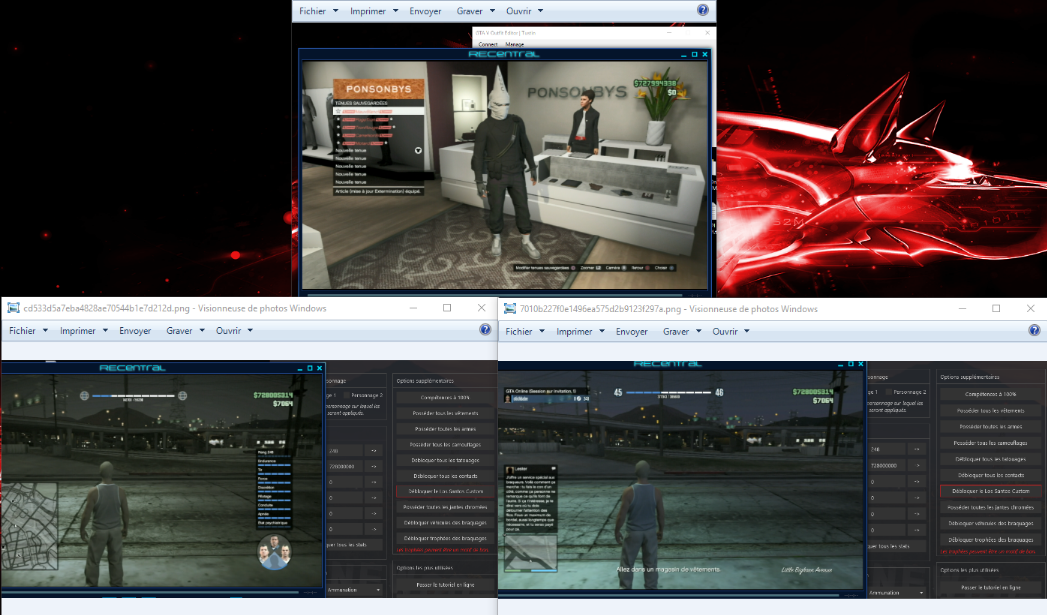Click Posséder tous les camouflages in 7010b227 photo
The height and width of the screenshot is (615, 1047).
[x=990, y=442]
